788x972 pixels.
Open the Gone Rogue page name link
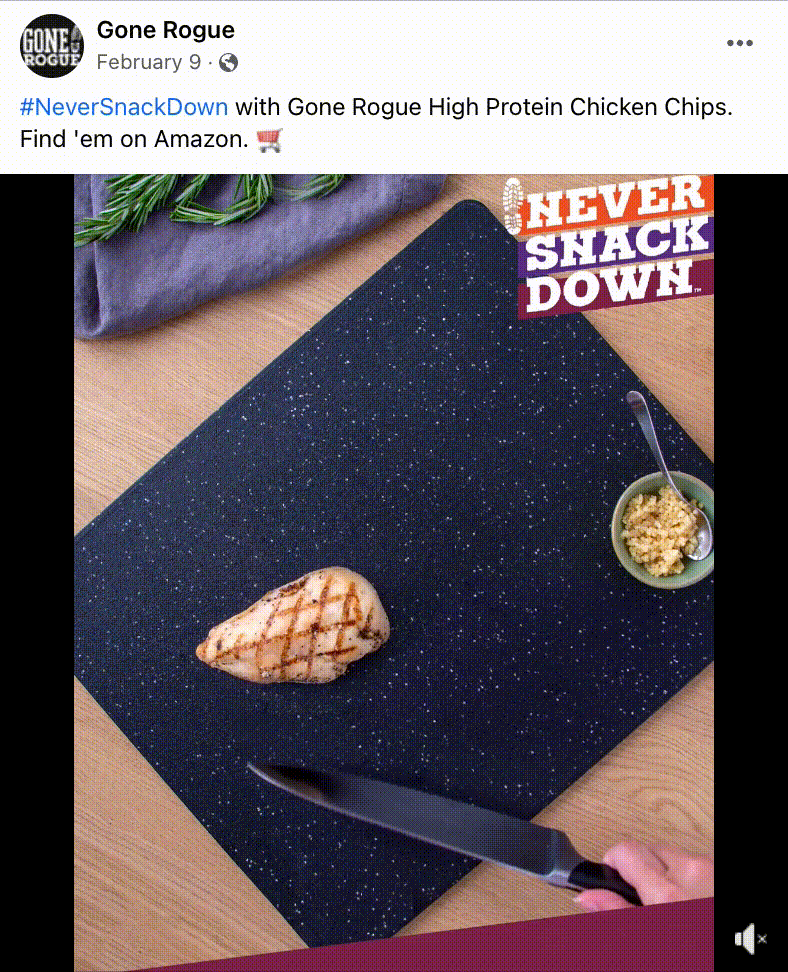pos(166,30)
